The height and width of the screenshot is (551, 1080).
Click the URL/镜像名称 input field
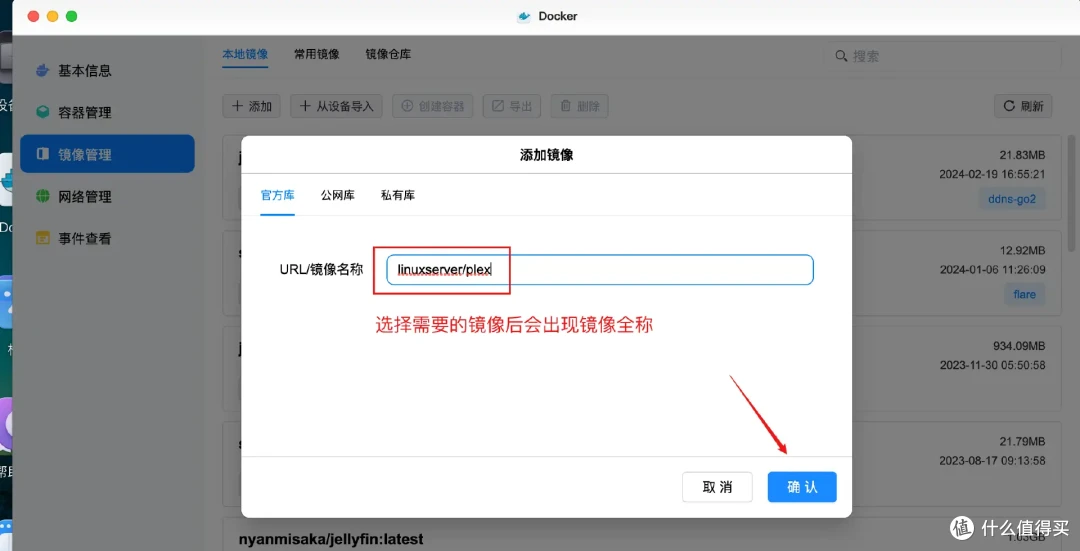pyautogui.click(x=600, y=269)
